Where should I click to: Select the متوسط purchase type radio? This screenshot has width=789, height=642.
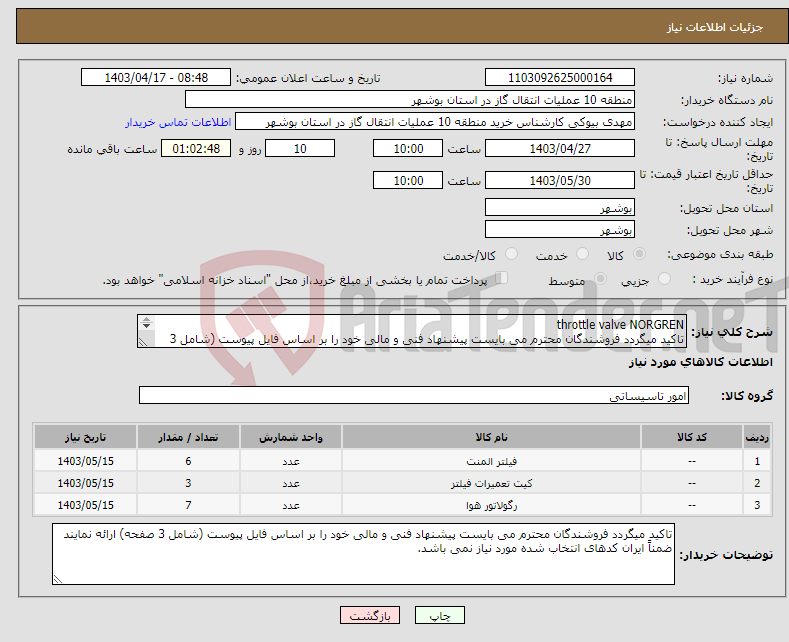tap(600, 278)
